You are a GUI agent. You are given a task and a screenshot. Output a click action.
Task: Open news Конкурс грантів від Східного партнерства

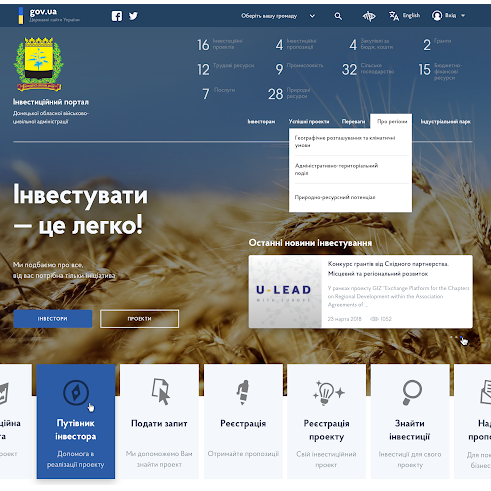pyautogui.click(x=389, y=269)
